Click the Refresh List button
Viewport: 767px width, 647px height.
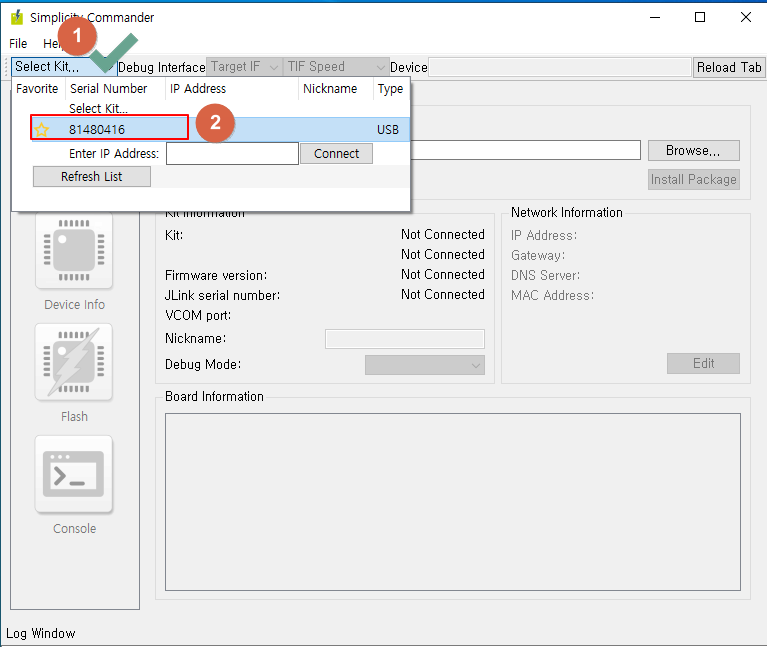[91, 177]
